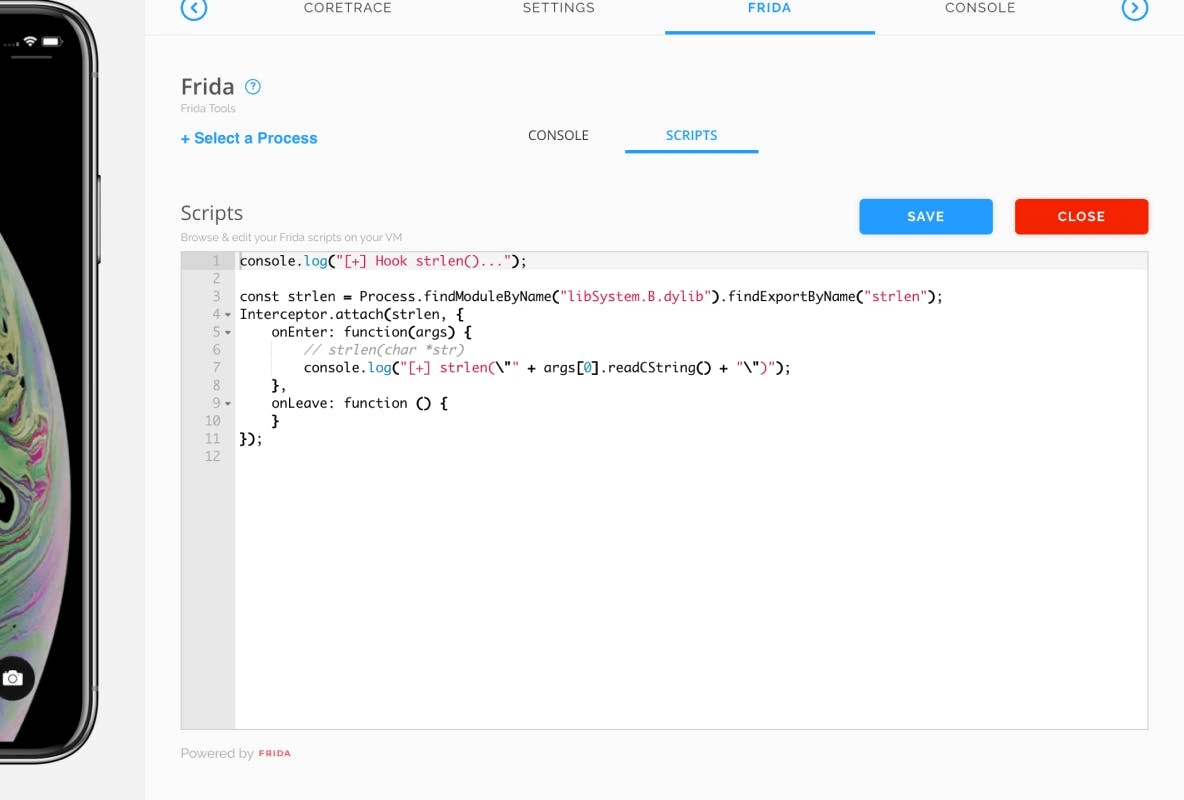The height and width of the screenshot is (800, 1184).
Task: Open the Frida CONSOLE sub-tab
Action: [x=558, y=135]
